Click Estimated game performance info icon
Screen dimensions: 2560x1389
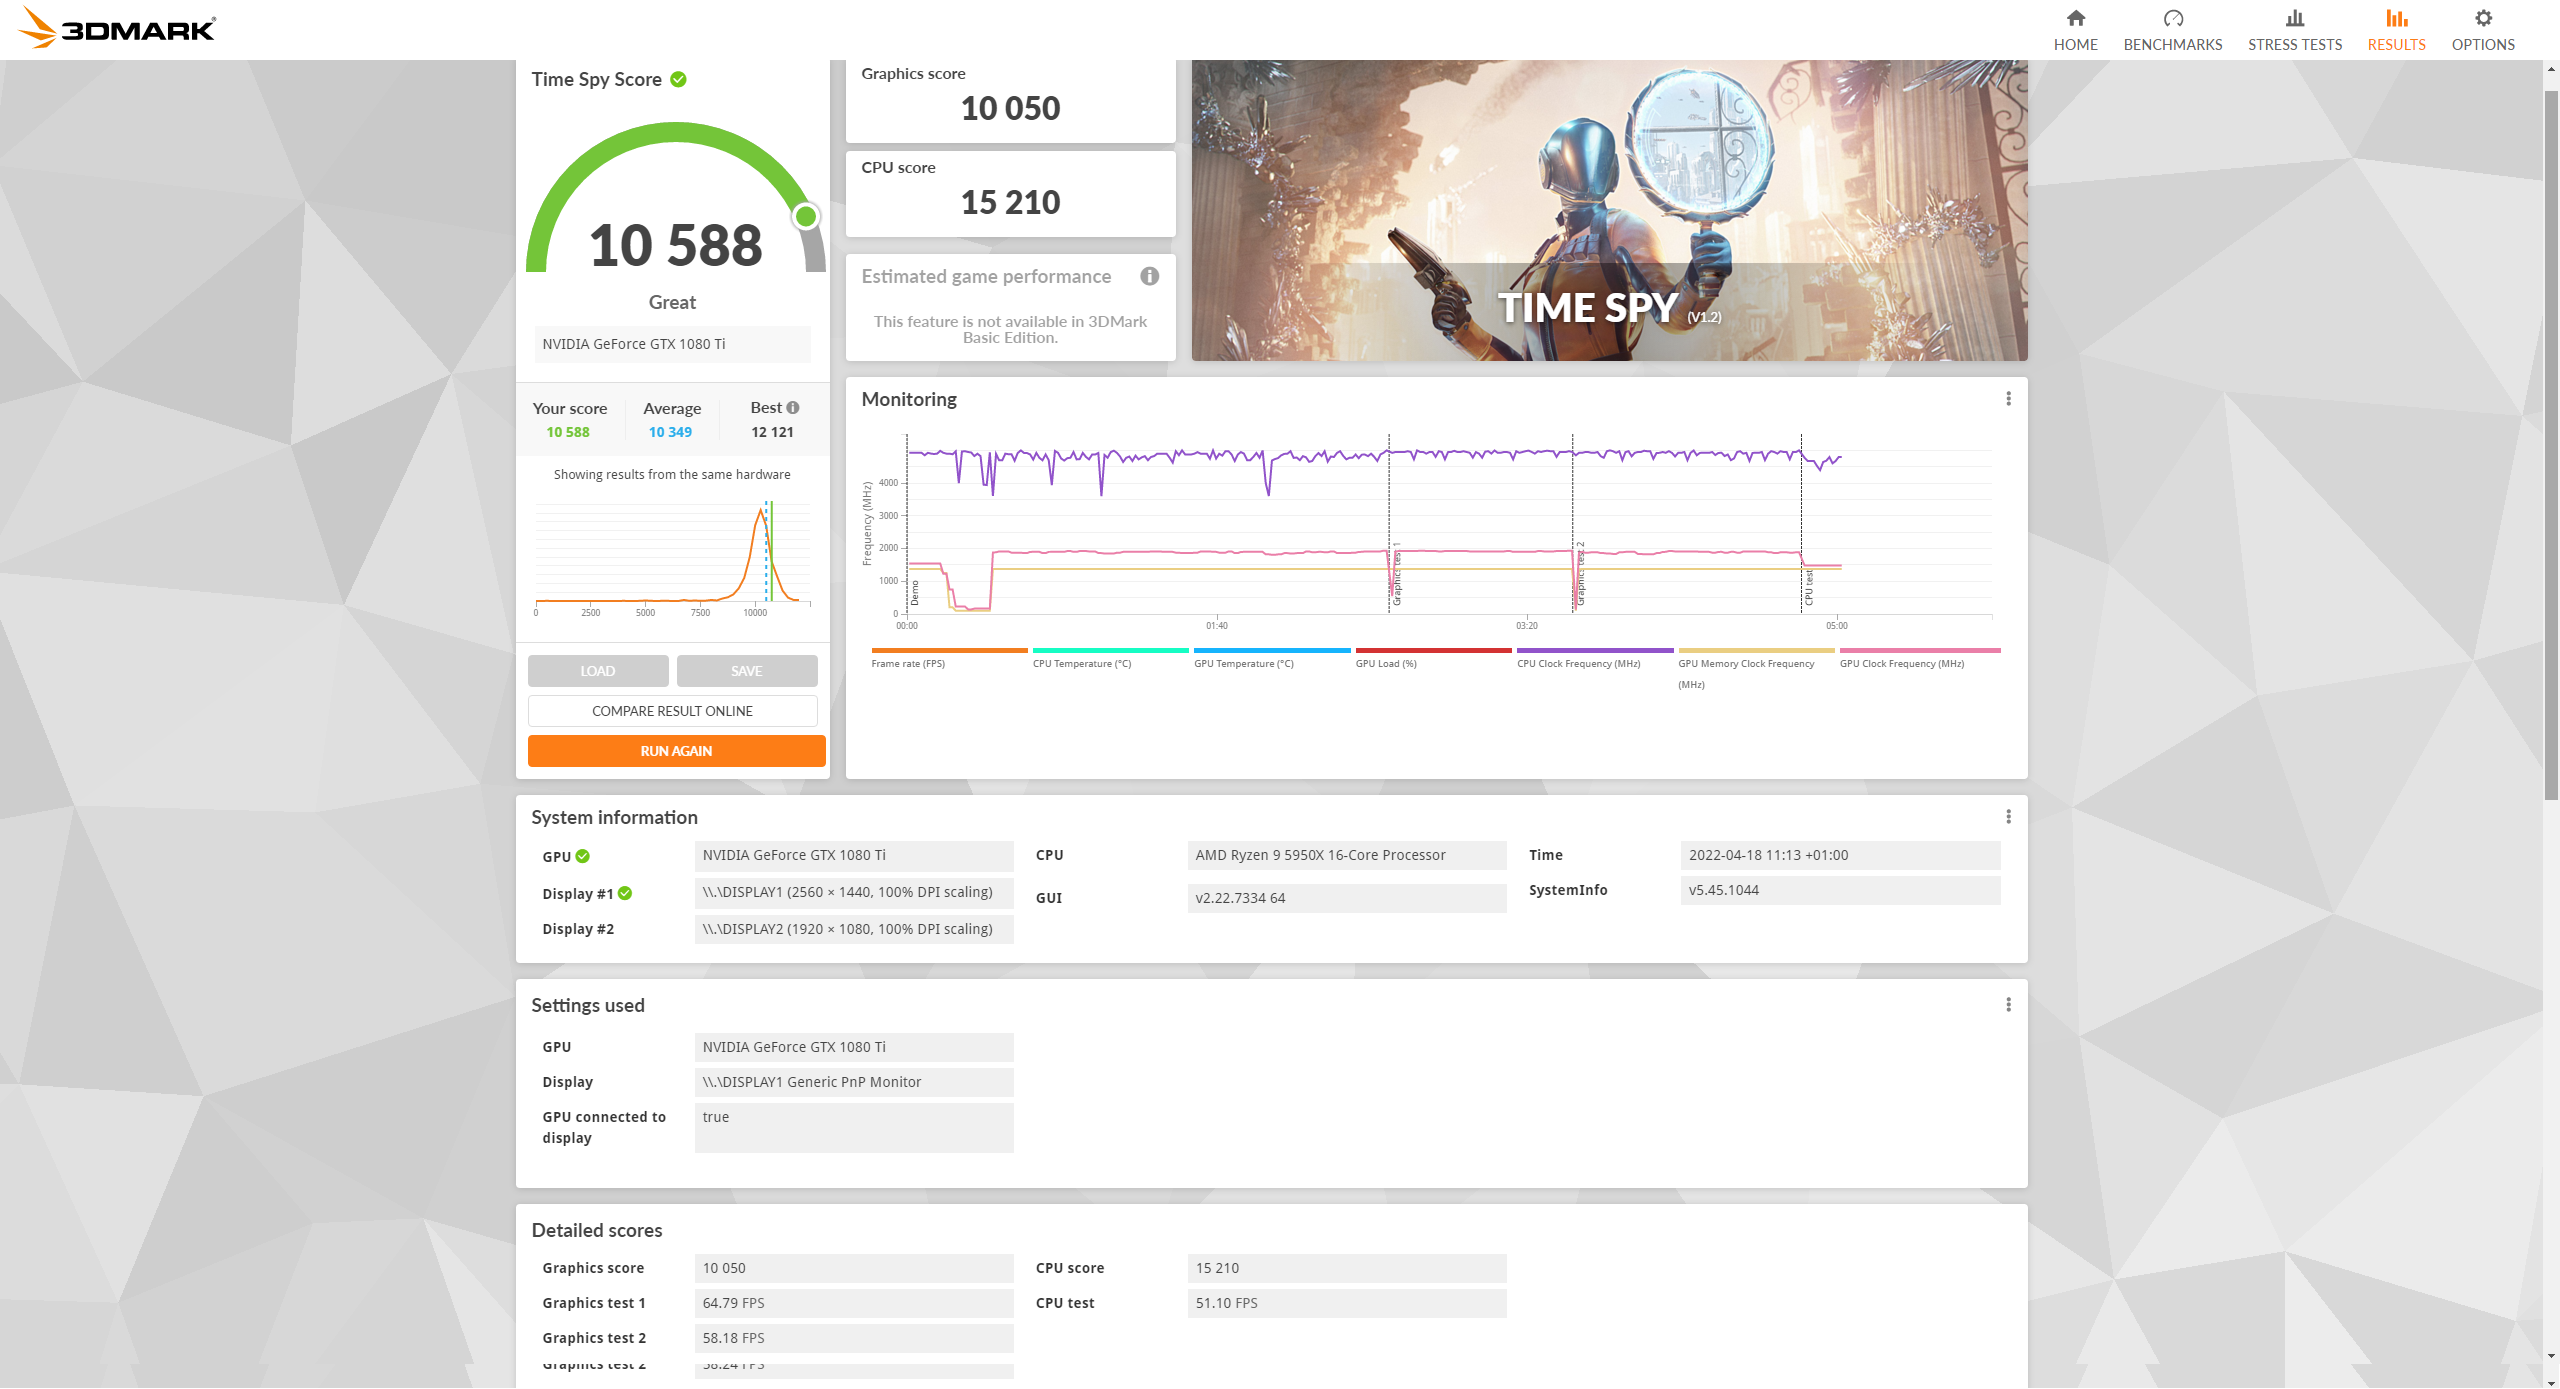1150,276
